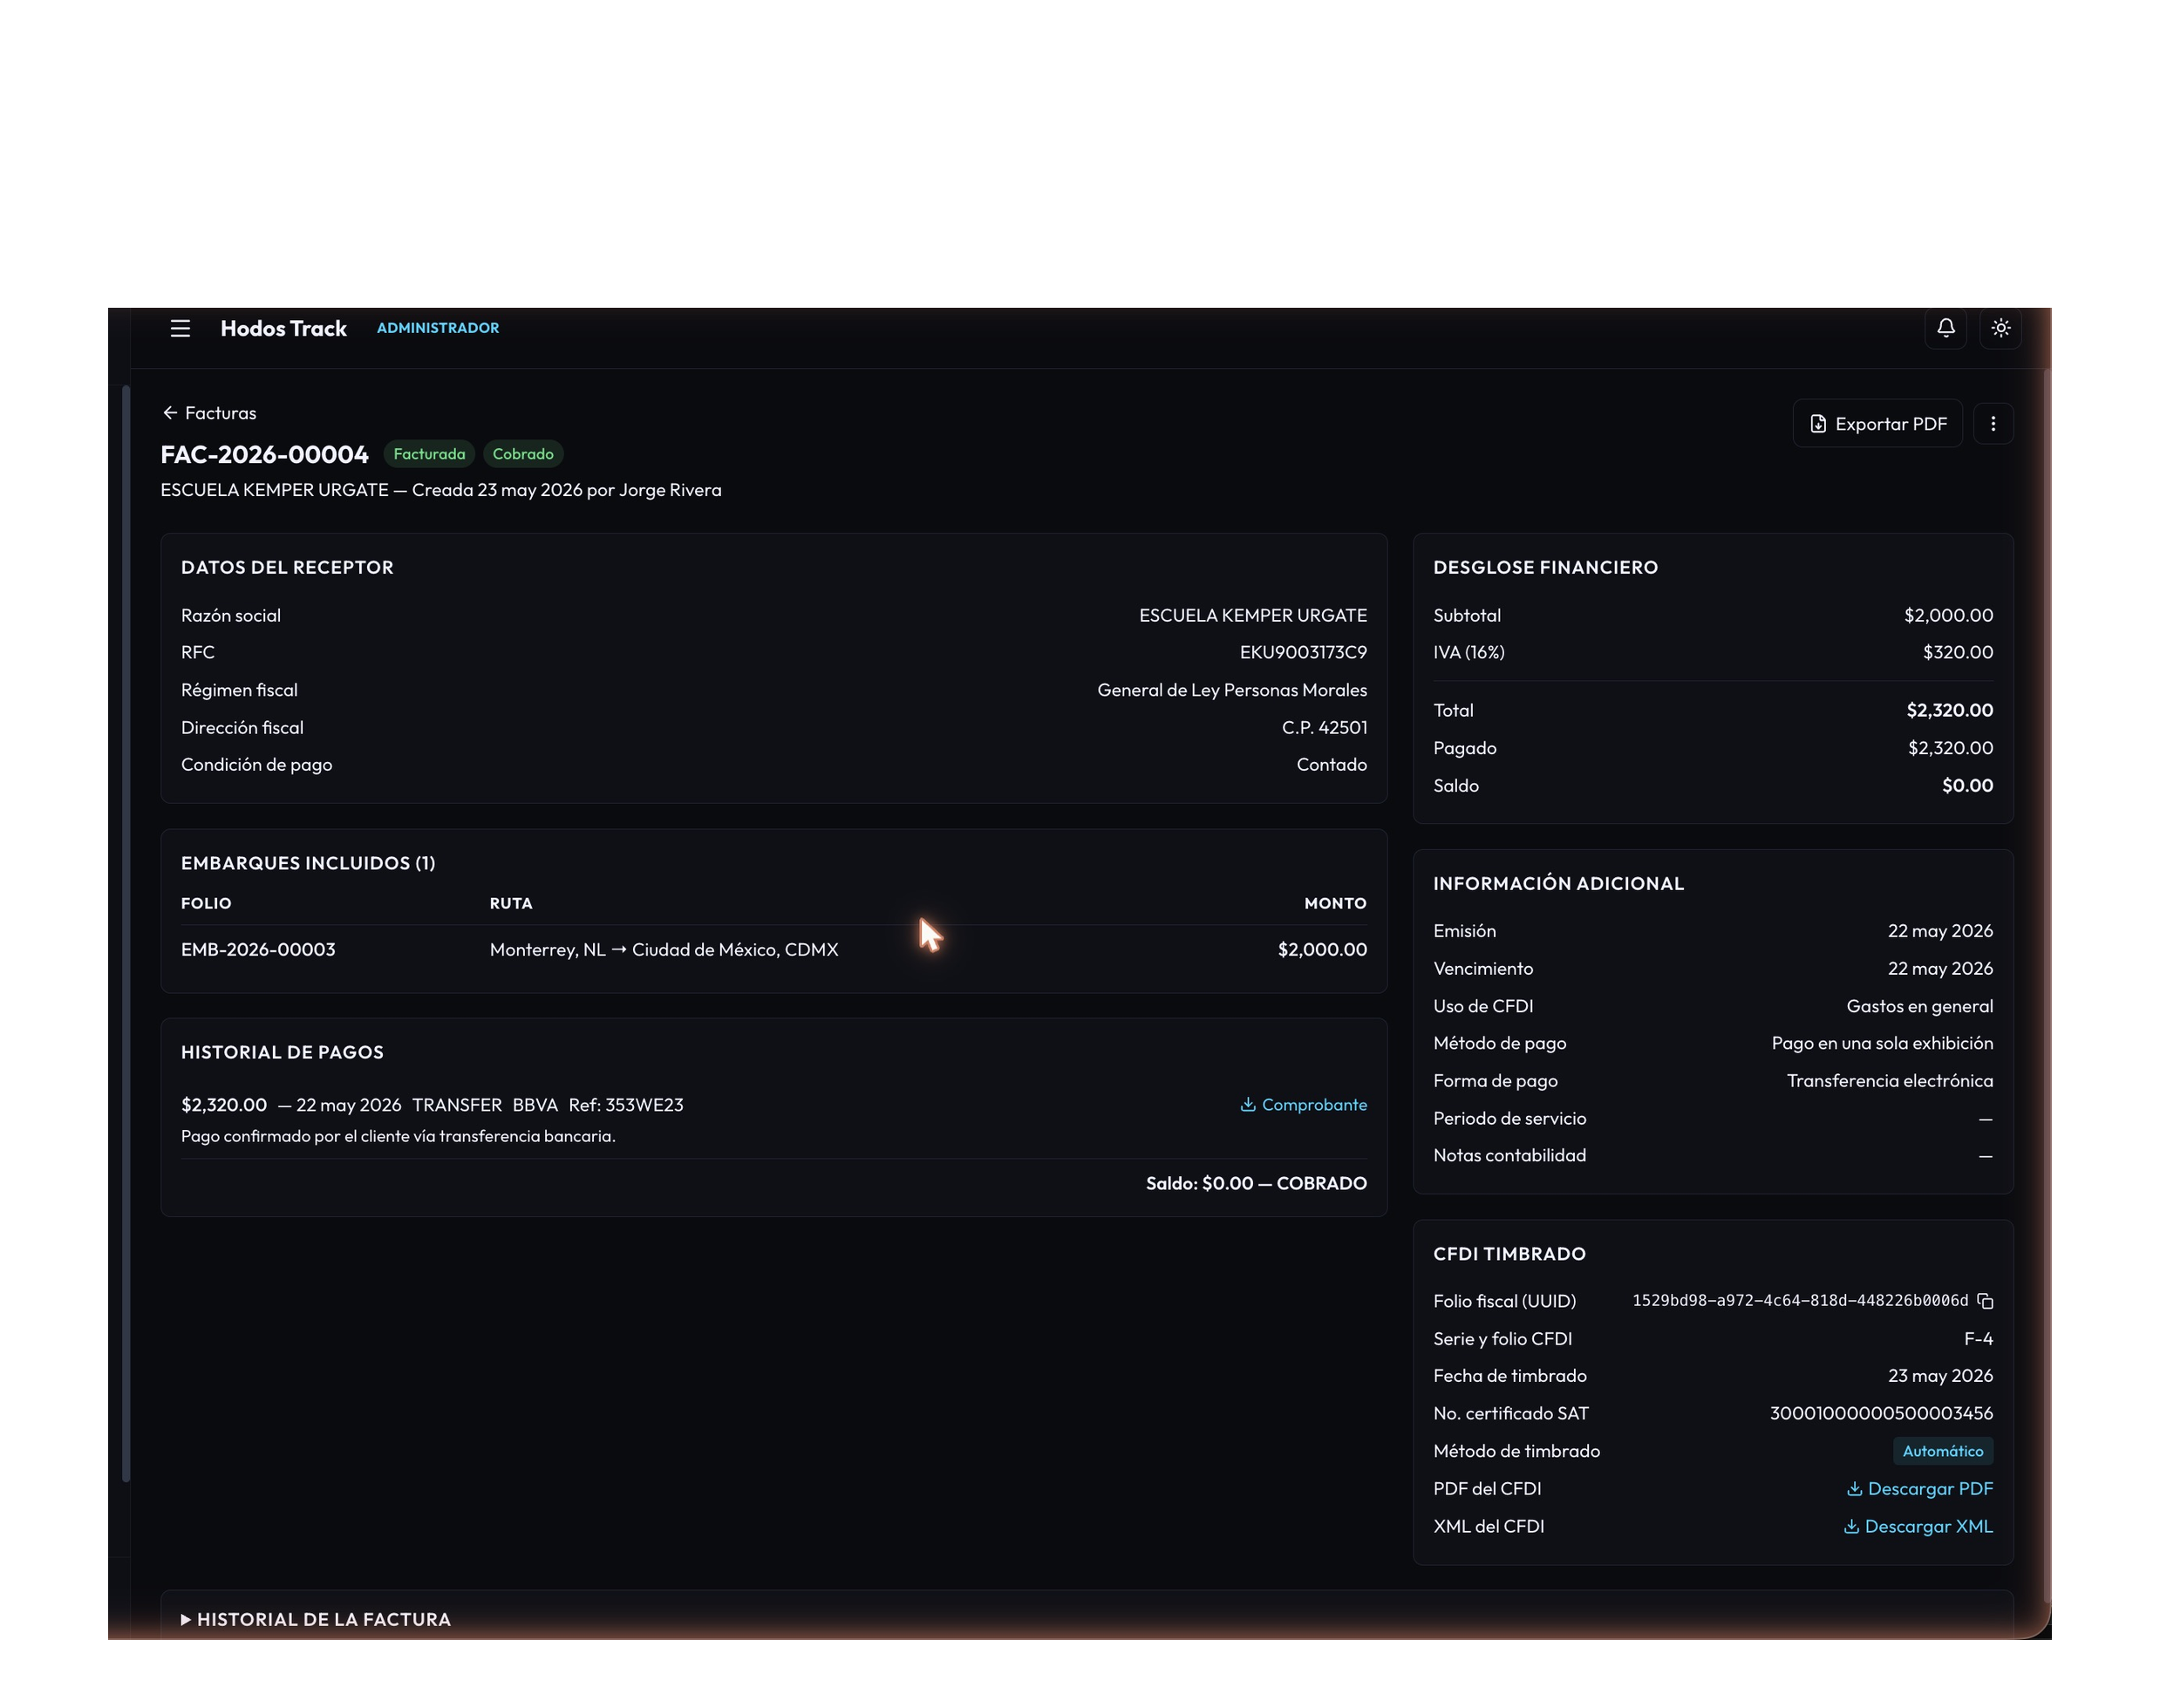Click the RFC value EKU9003173C9
This screenshot has width=2160, height=1708.
pos(1303,652)
